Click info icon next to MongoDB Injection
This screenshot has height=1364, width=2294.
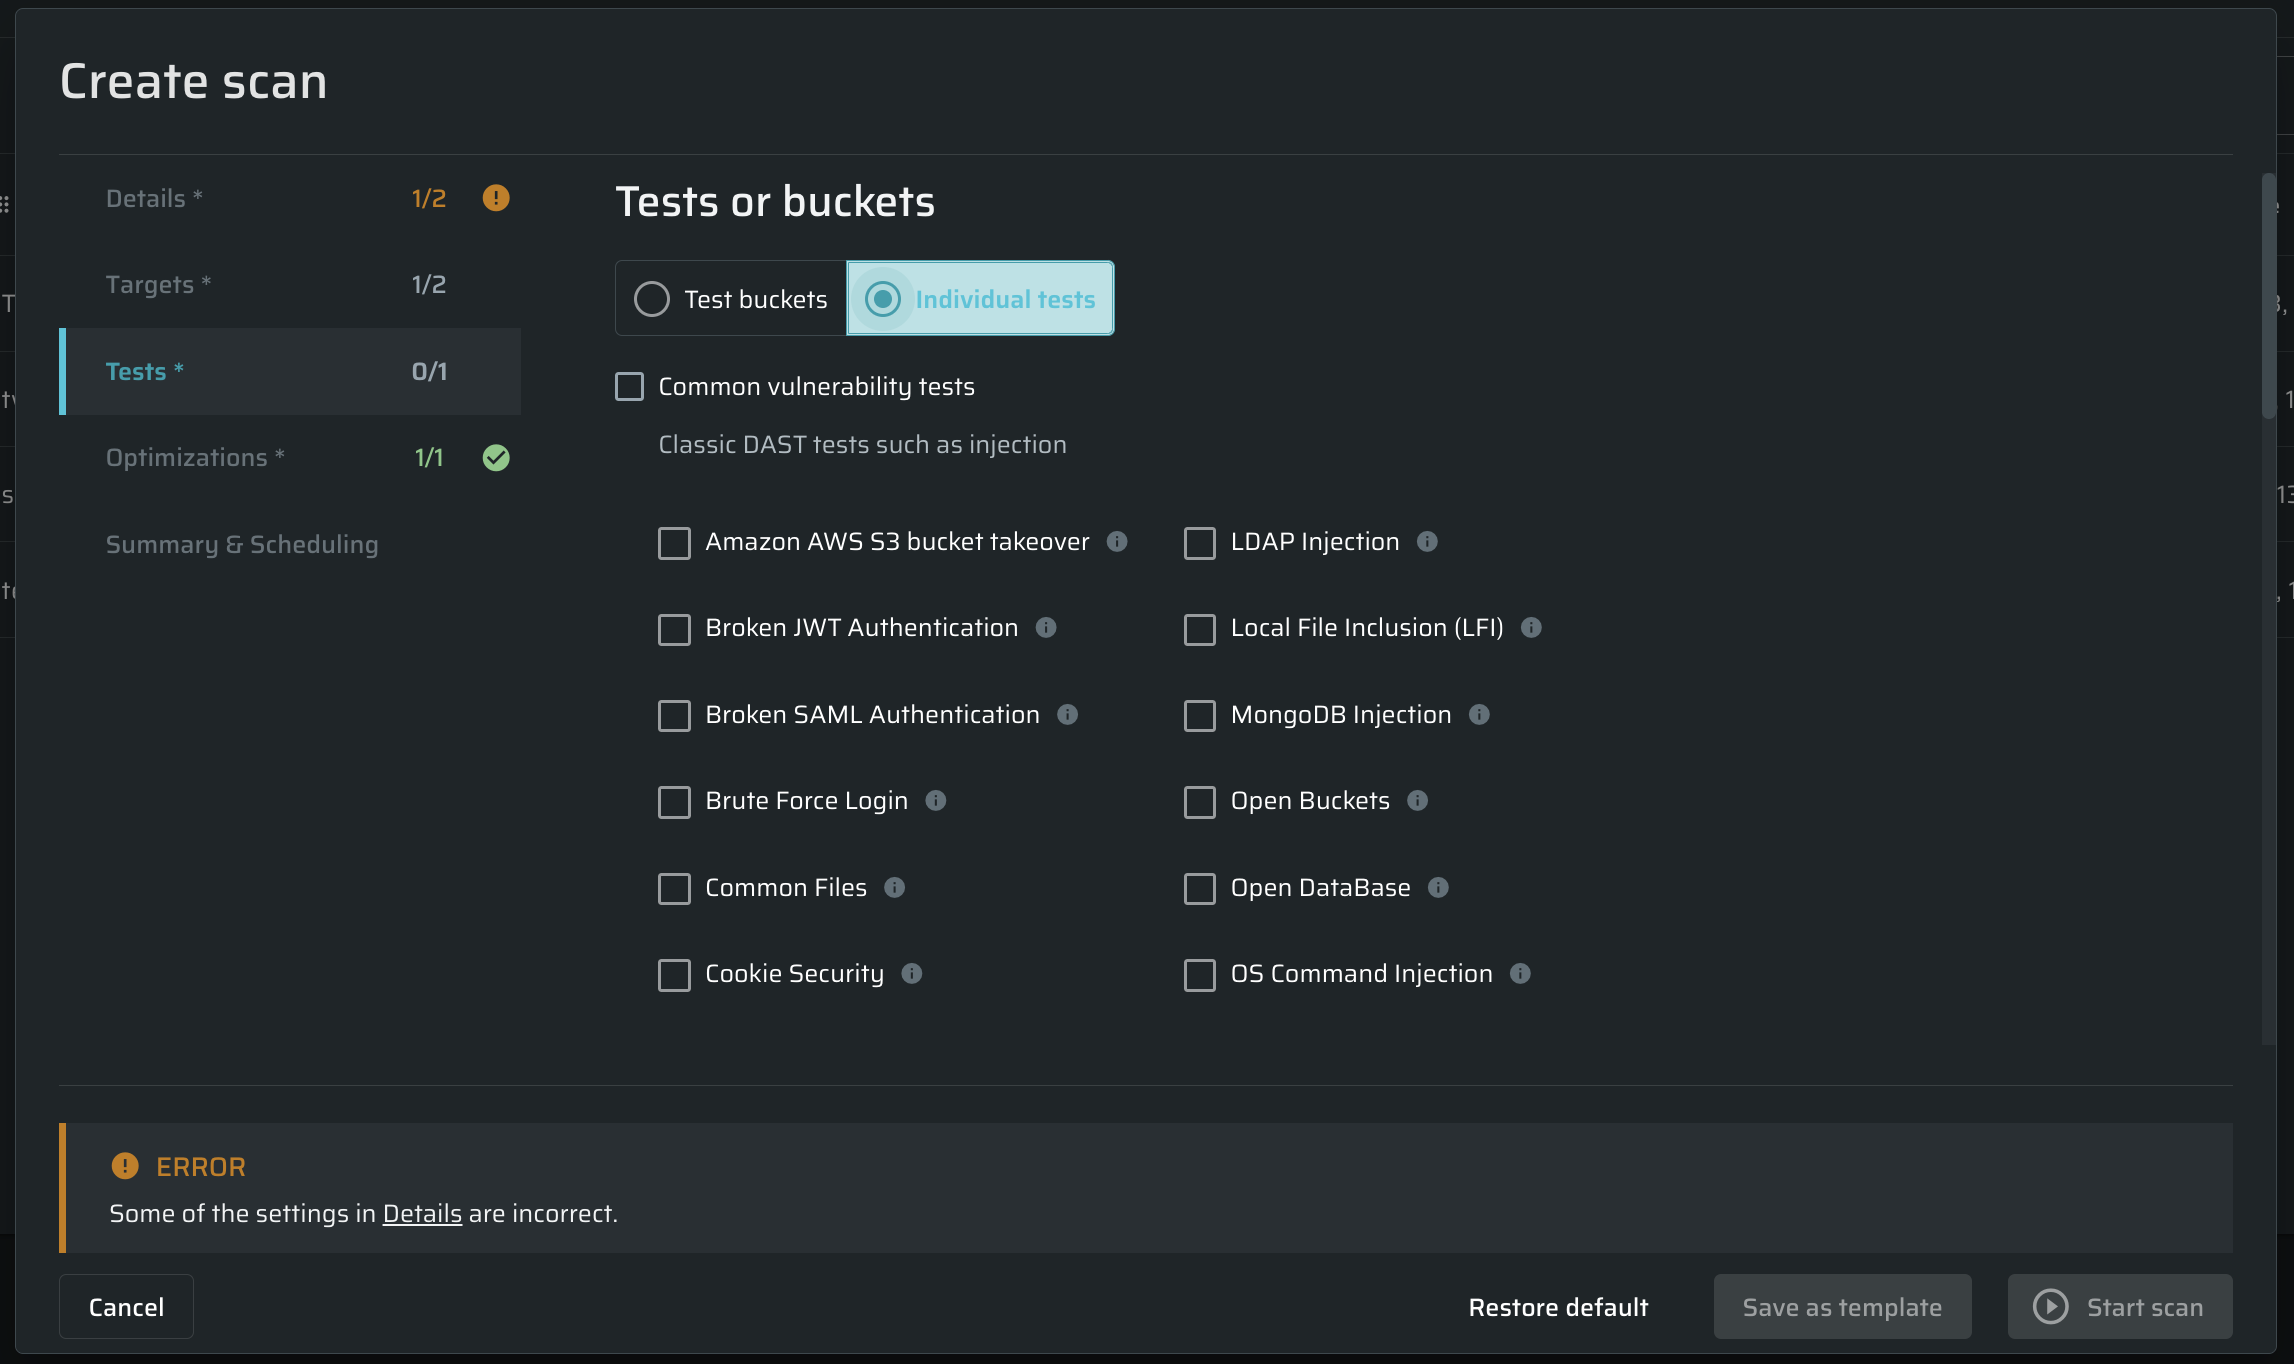click(1479, 714)
